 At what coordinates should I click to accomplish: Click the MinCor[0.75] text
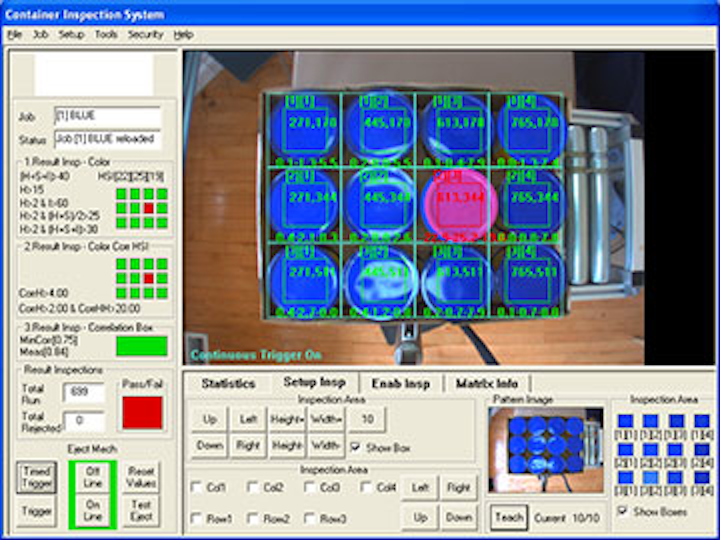coord(49,340)
